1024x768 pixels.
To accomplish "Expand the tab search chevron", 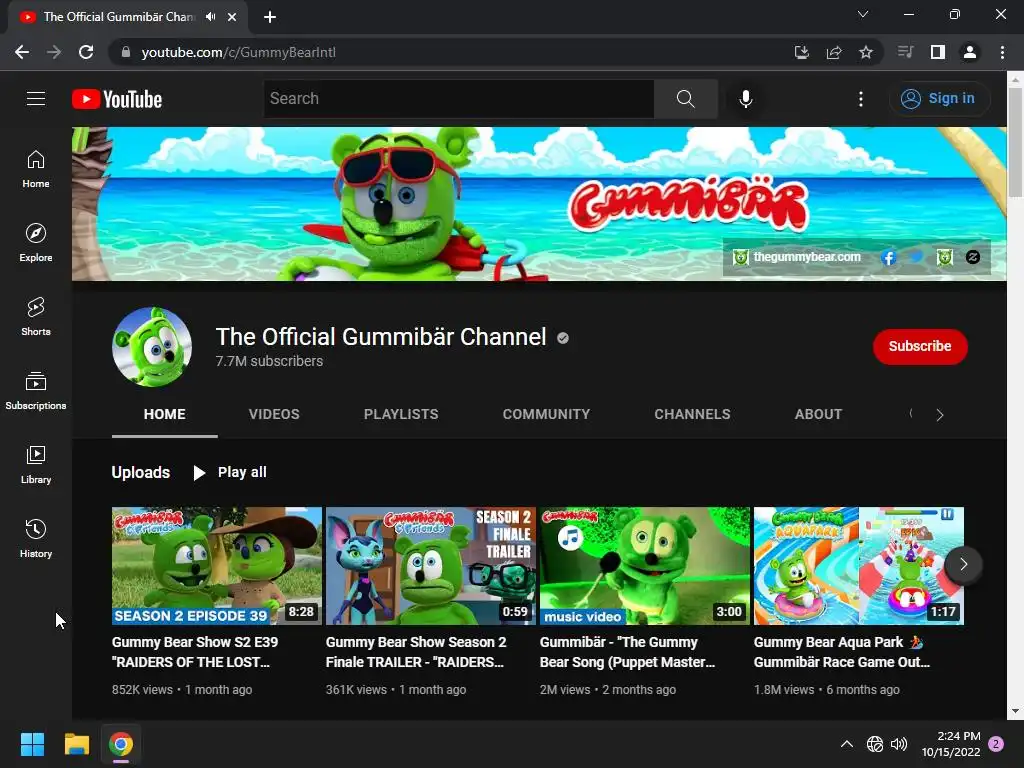I will [863, 14].
